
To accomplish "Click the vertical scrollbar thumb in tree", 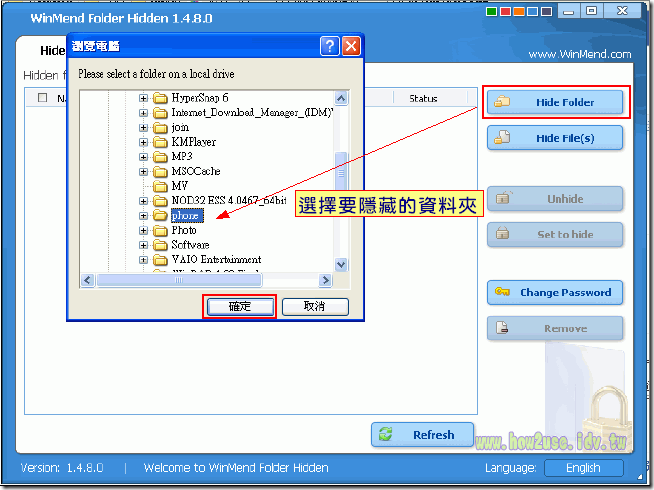I will (341, 173).
